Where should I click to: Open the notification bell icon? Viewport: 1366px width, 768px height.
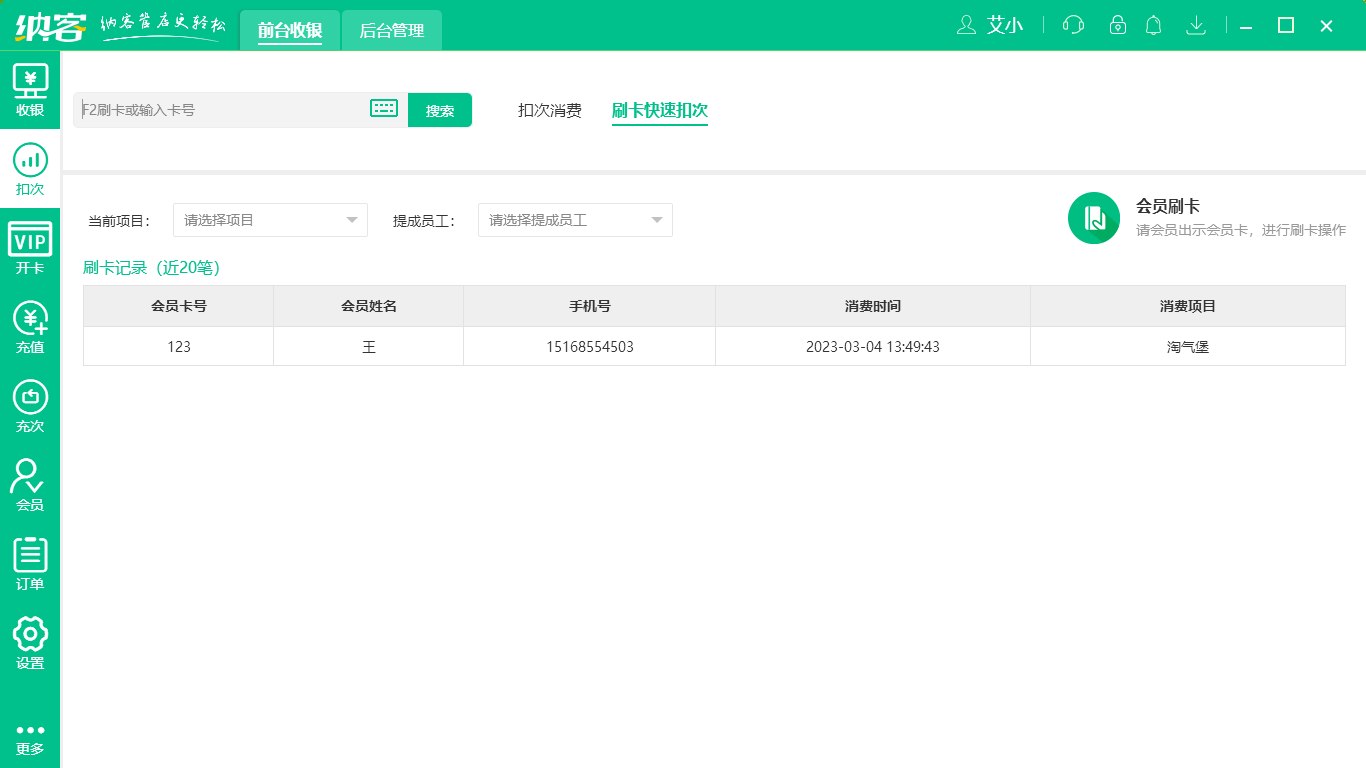tap(1153, 25)
